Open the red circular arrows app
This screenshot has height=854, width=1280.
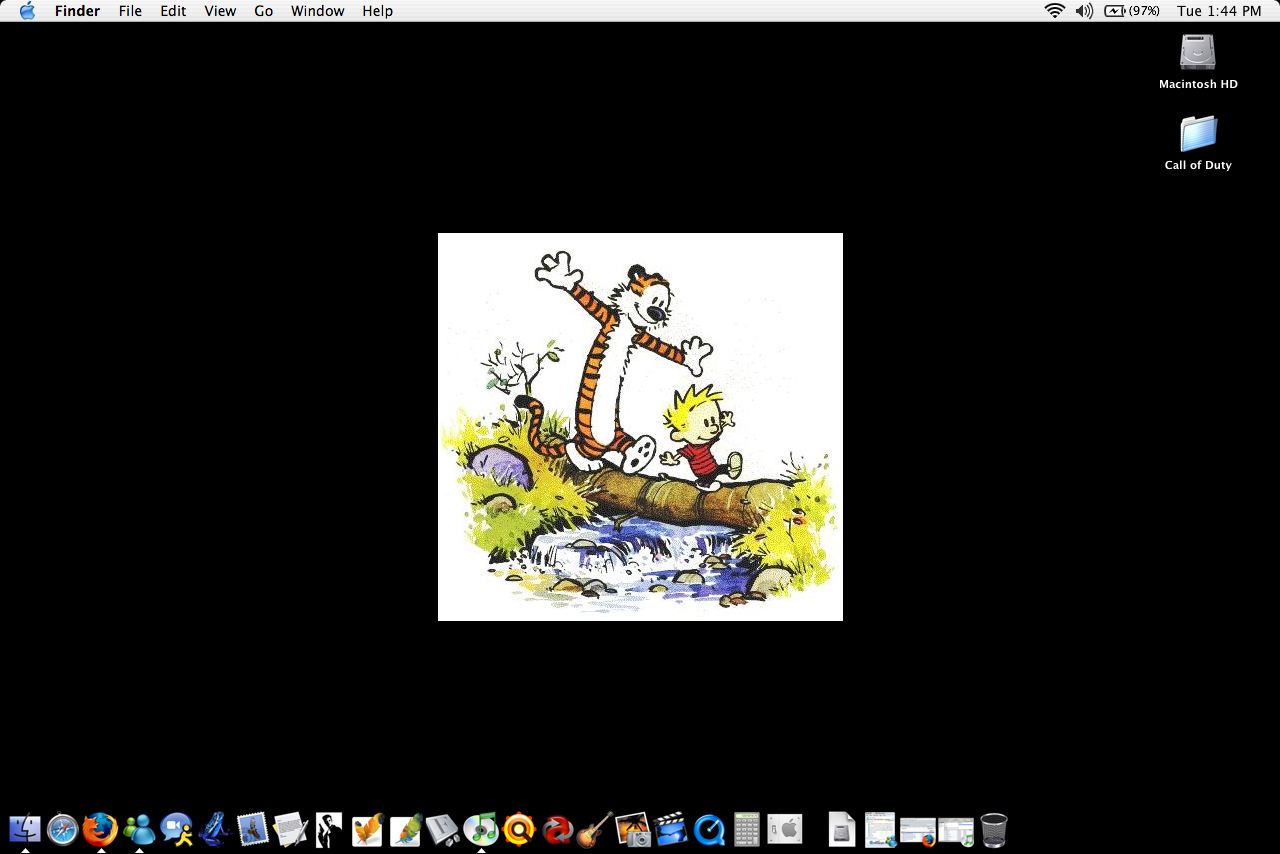point(557,829)
